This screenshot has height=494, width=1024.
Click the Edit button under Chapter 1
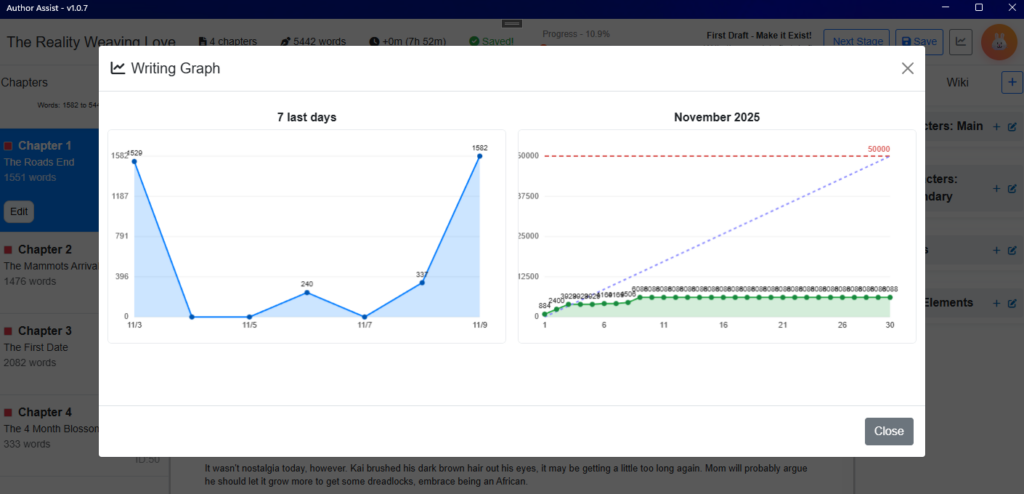[19, 212]
